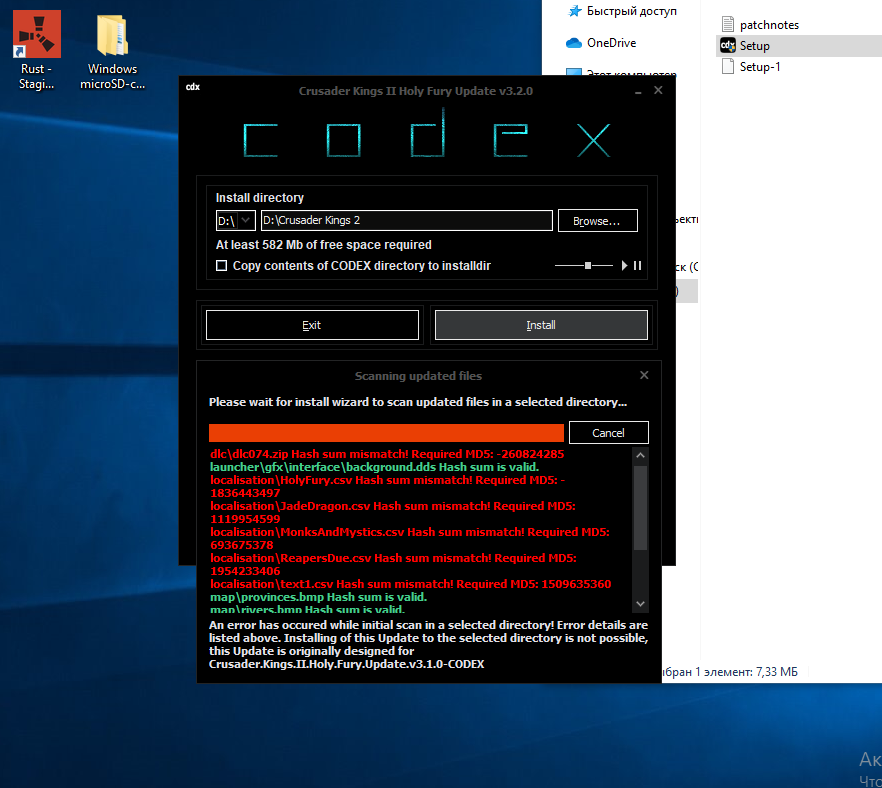Click the Быстрый доступ label in Explorer
This screenshot has height=788, width=882.
coord(632,11)
